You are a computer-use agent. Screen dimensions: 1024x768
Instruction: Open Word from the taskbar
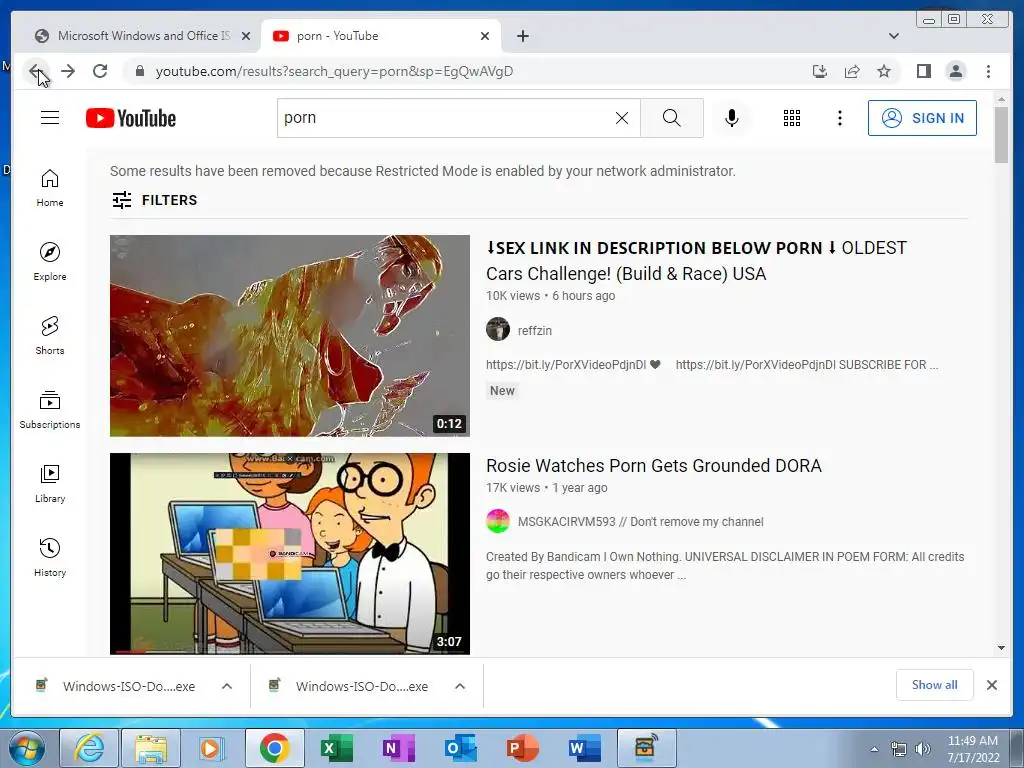tap(584, 748)
